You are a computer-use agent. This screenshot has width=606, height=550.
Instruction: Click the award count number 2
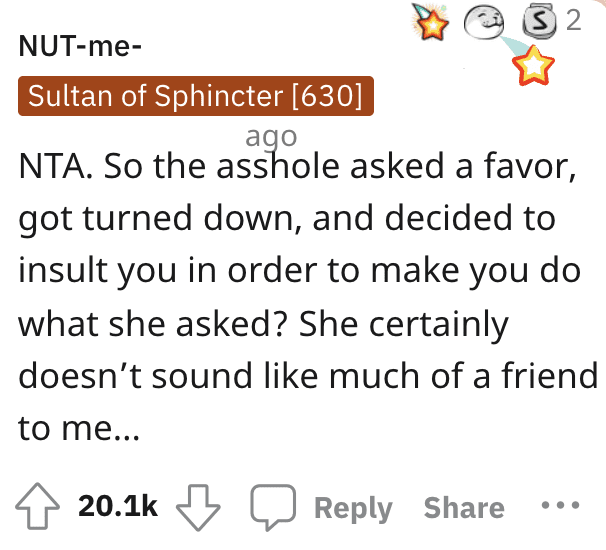pyautogui.click(x=574, y=21)
